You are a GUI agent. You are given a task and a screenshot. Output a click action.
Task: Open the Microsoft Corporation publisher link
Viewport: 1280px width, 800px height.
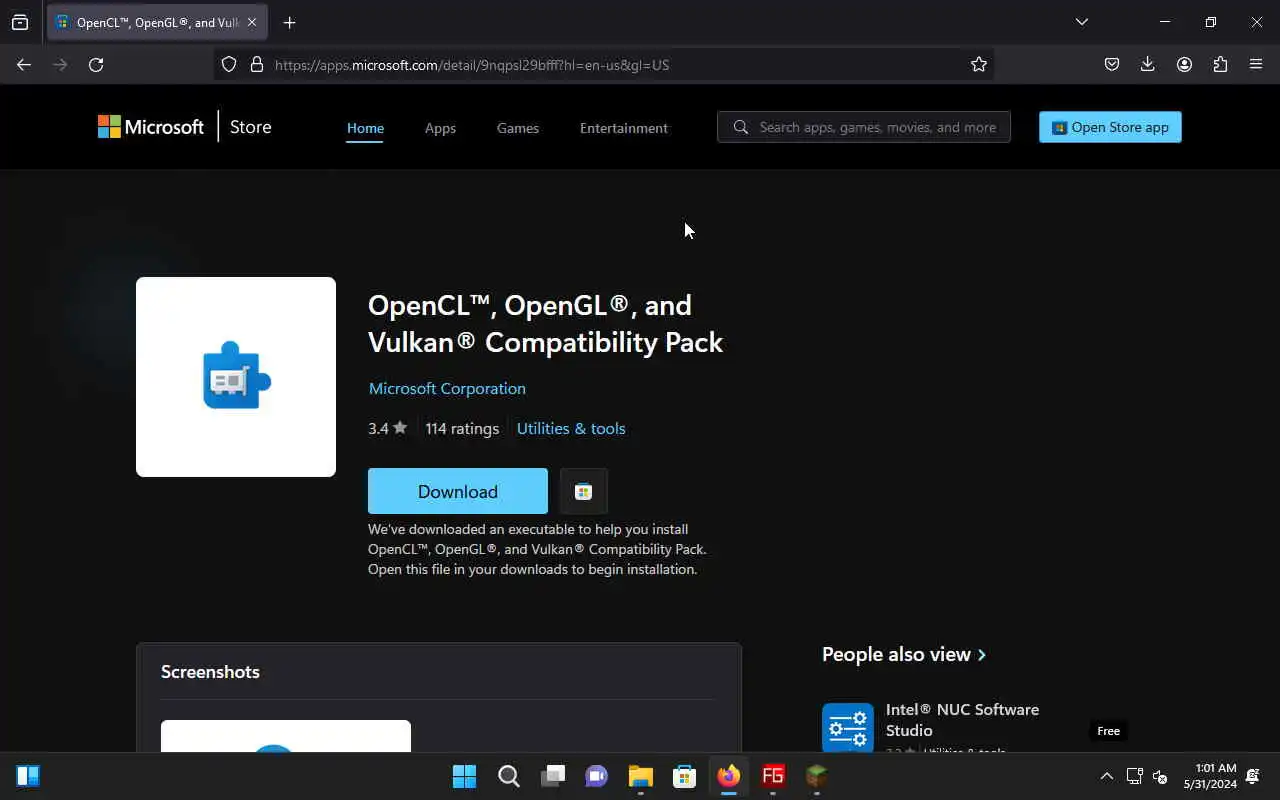(447, 388)
